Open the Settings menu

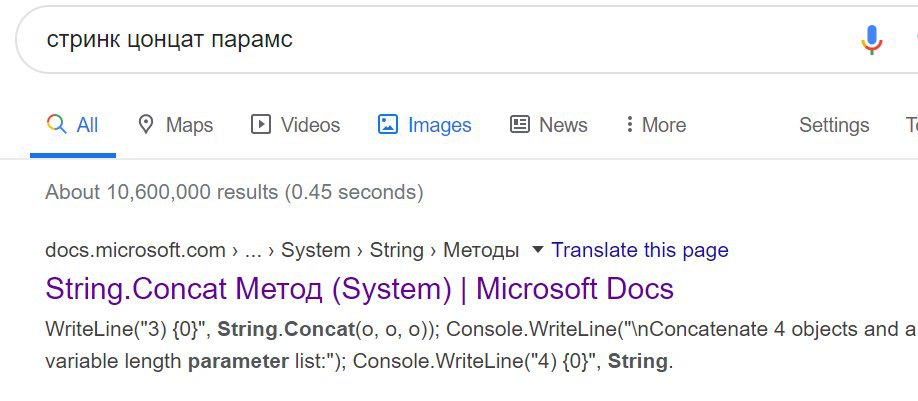[834, 125]
